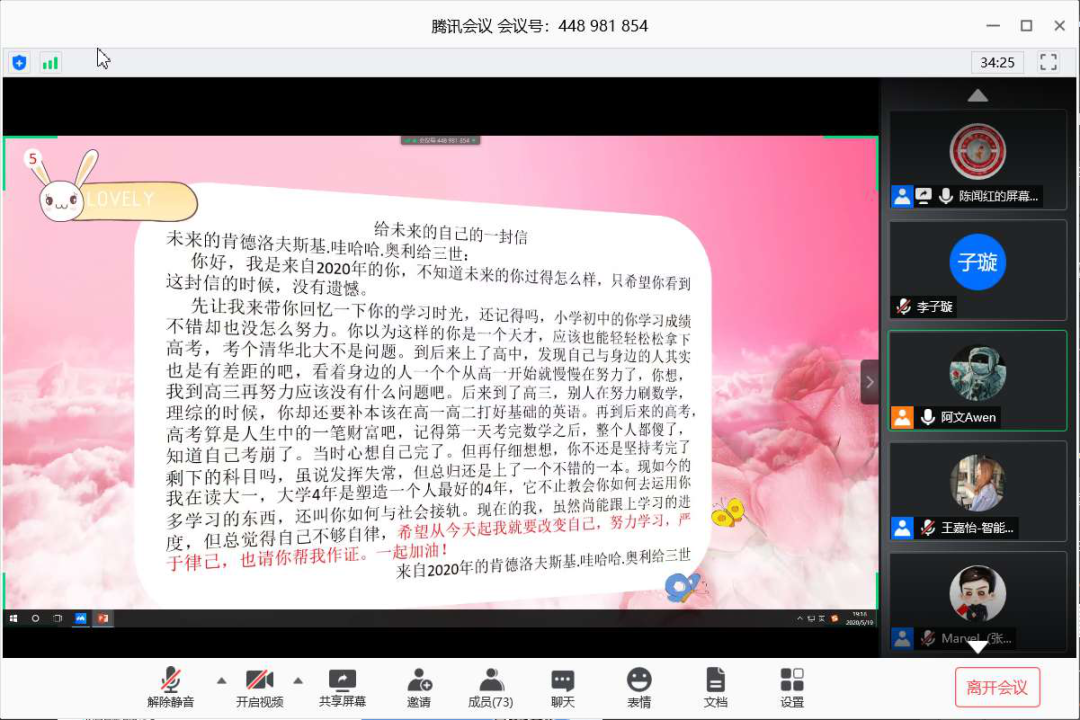Image resolution: width=1080 pixels, height=720 pixels.
Task: Expand video options arrow beside 开启视频
Action: (298, 680)
